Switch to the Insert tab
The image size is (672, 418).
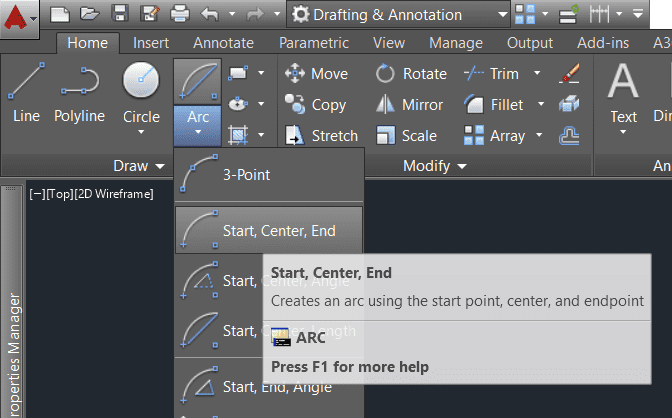[x=150, y=43]
